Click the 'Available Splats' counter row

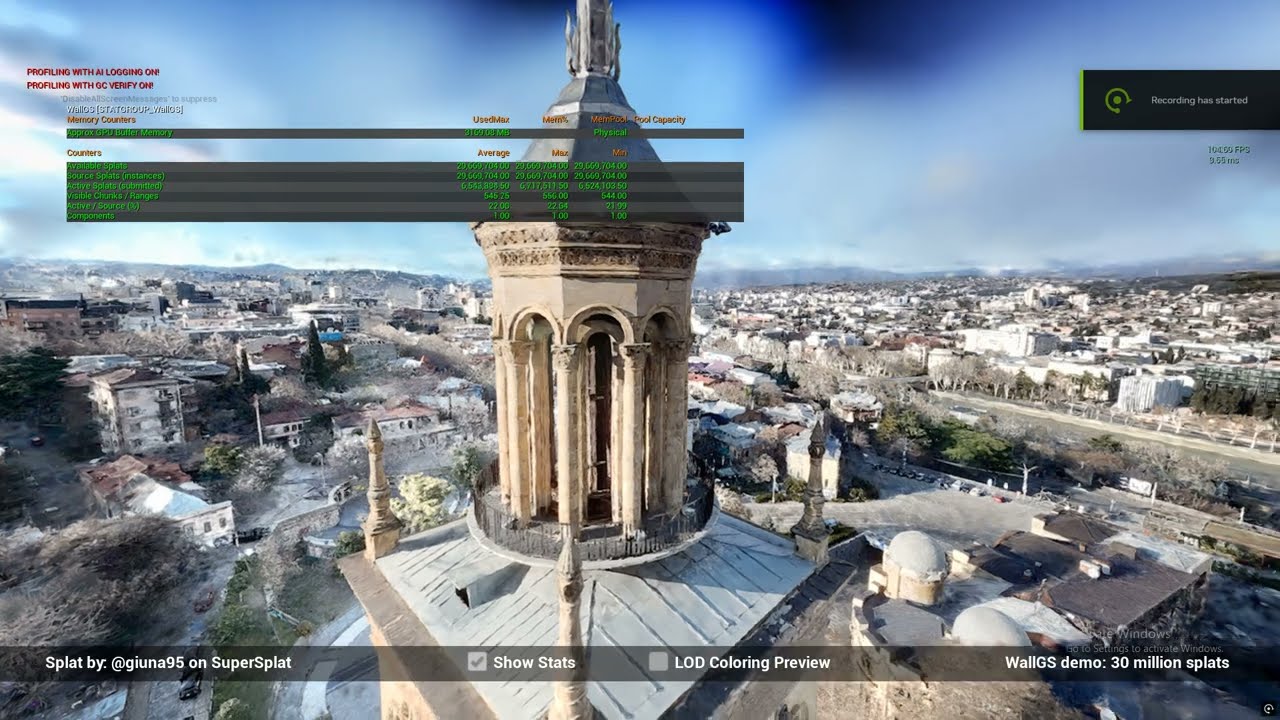click(405, 166)
